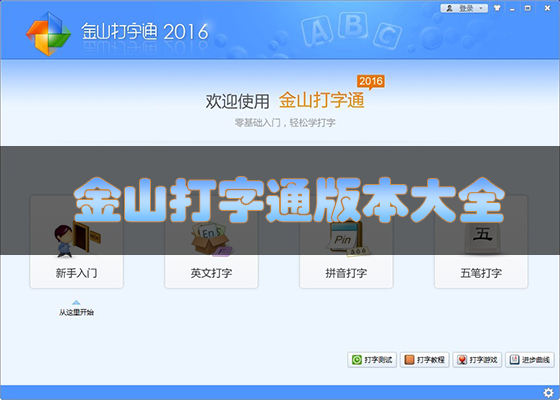This screenshot has height=400, width=560.
Task: Close the 金山打字通 window
Action: [547, 8]
